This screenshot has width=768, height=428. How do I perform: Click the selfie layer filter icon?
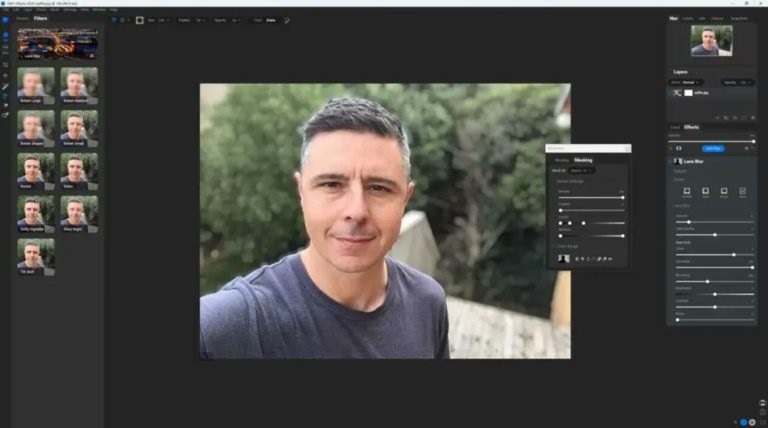click(677, 93)
